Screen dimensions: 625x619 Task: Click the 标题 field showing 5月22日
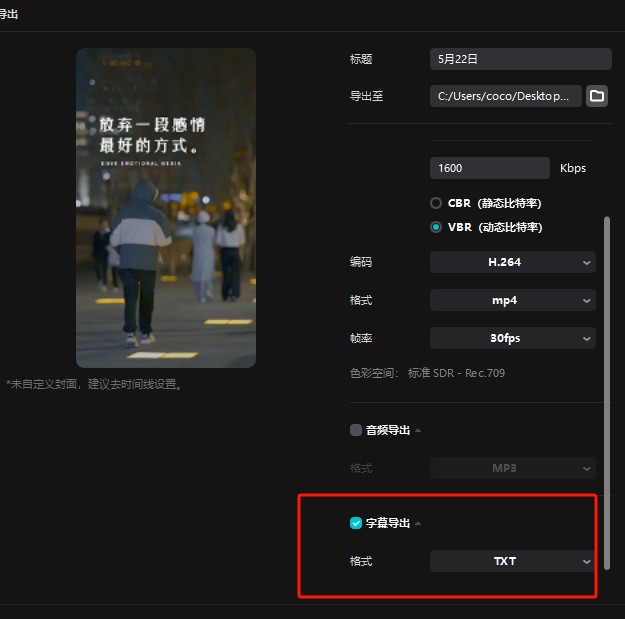[x=520, y=59]
